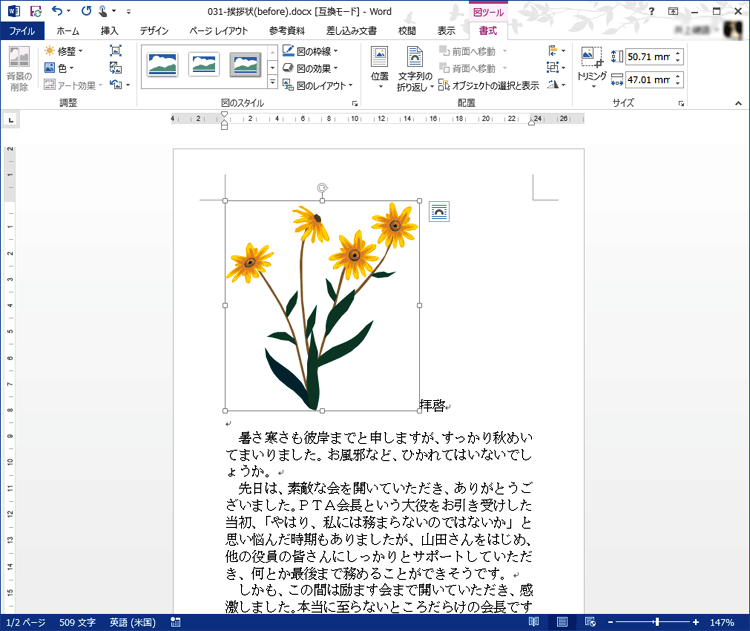750x631 pixels.
Task: Click the Redo/Repeat icon
Action: pos(86,11)
